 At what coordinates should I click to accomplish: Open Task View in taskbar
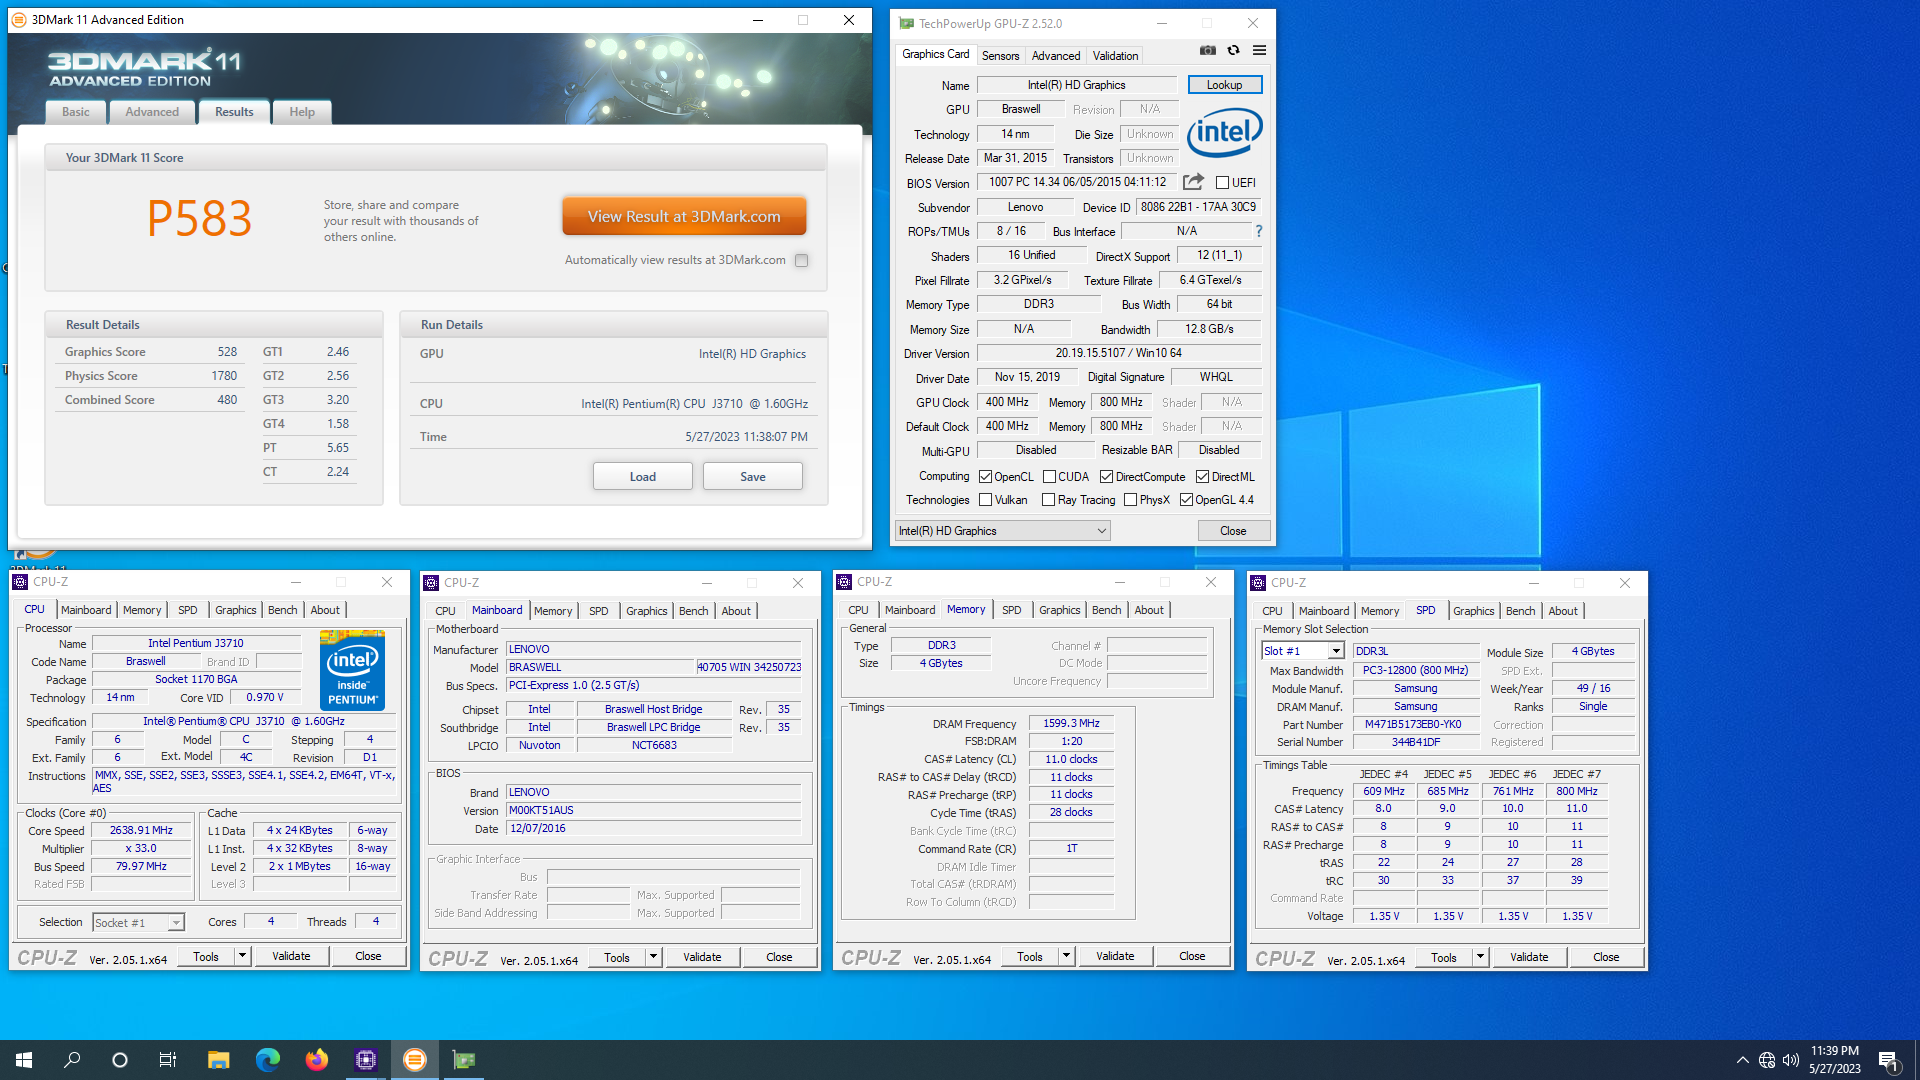coord(168,1060)
